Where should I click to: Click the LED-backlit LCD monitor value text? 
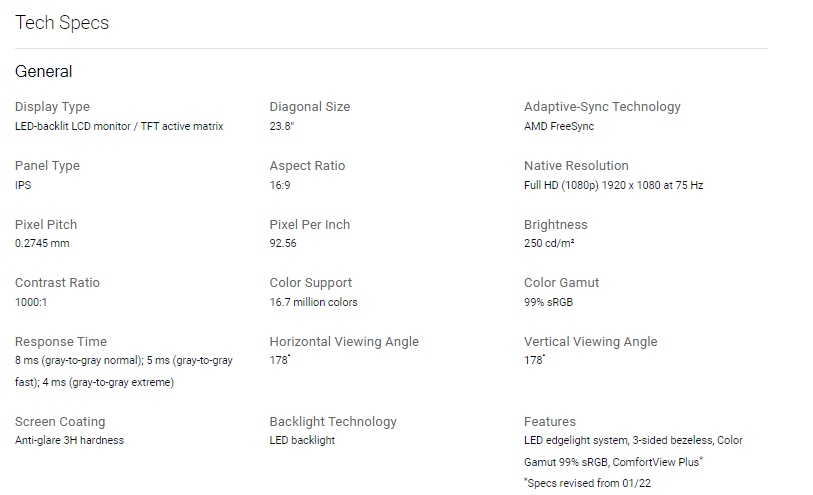(x=119, y=126)
